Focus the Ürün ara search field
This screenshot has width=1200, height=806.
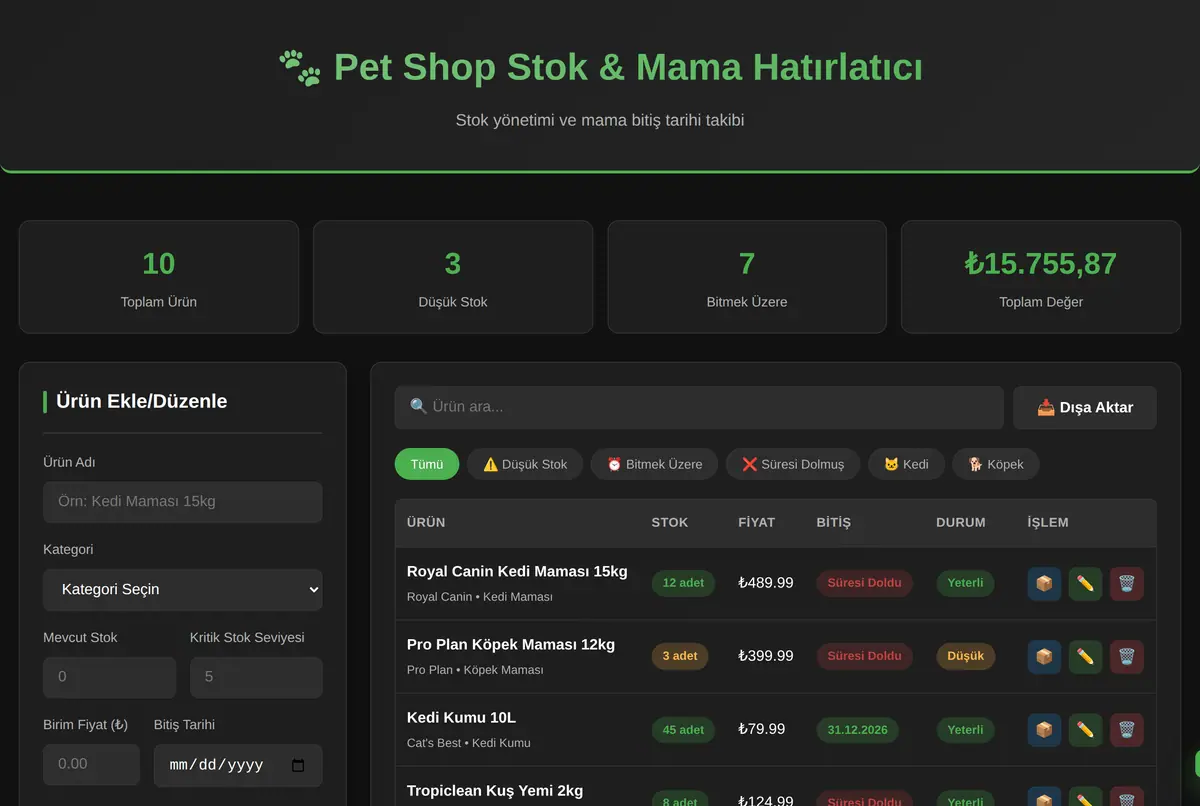[699, 408]
